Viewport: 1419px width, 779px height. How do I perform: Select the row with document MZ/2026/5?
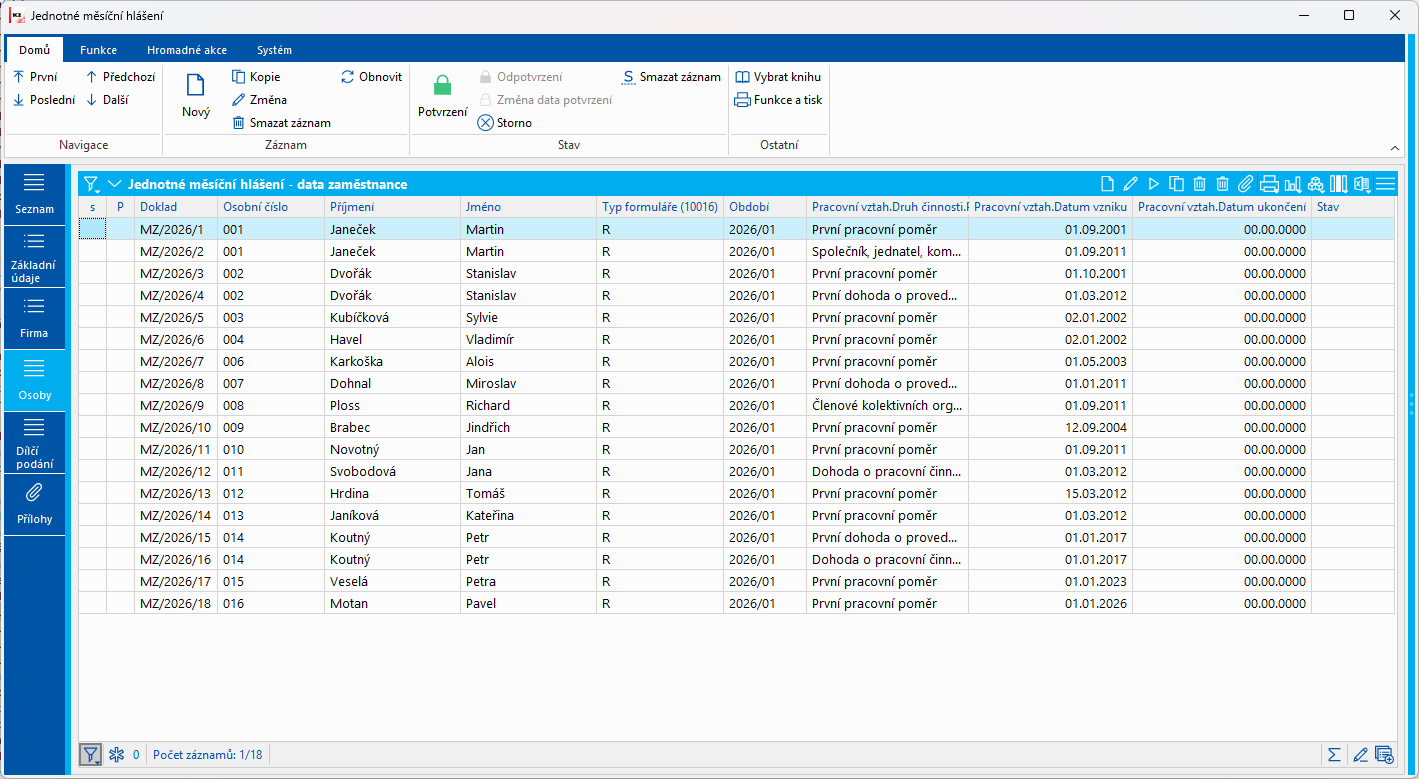(736, 318)
